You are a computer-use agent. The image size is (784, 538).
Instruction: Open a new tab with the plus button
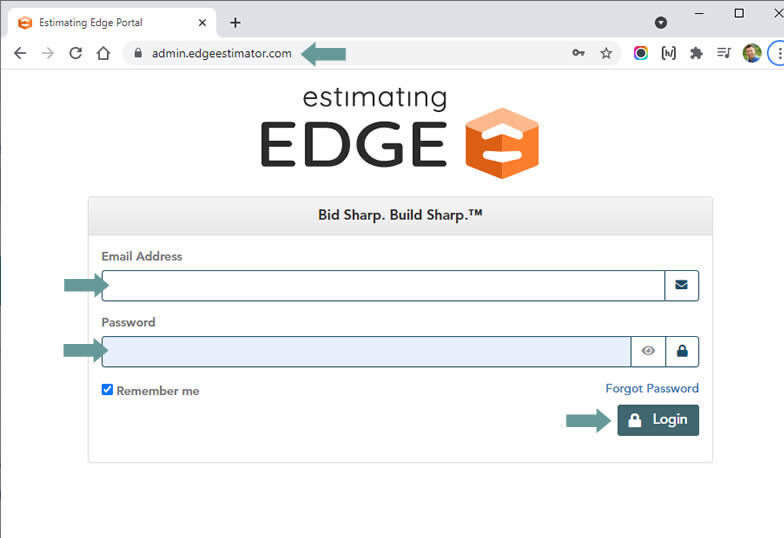(235, 22)
